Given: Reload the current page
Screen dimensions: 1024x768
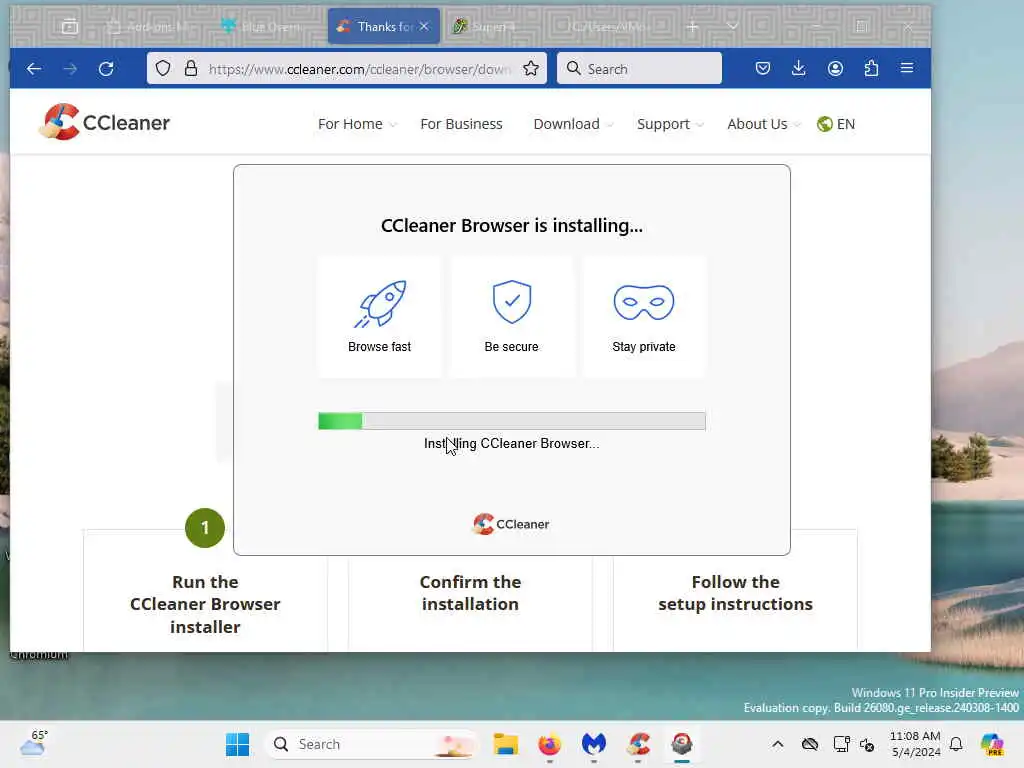Looking at the screenshot, I should [106, 69].
